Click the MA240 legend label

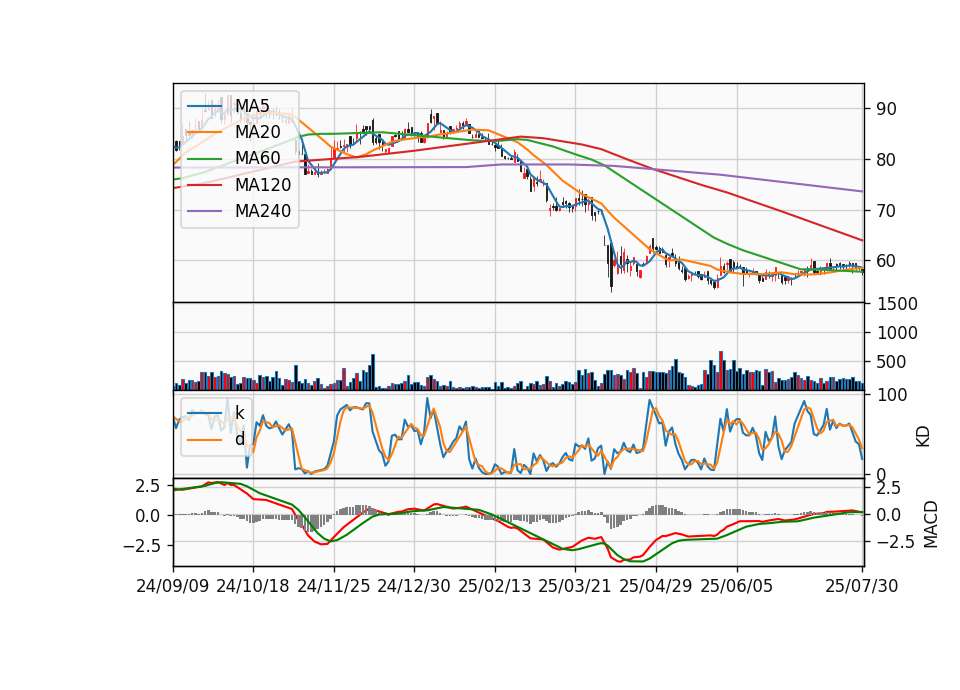coord(263,211)
